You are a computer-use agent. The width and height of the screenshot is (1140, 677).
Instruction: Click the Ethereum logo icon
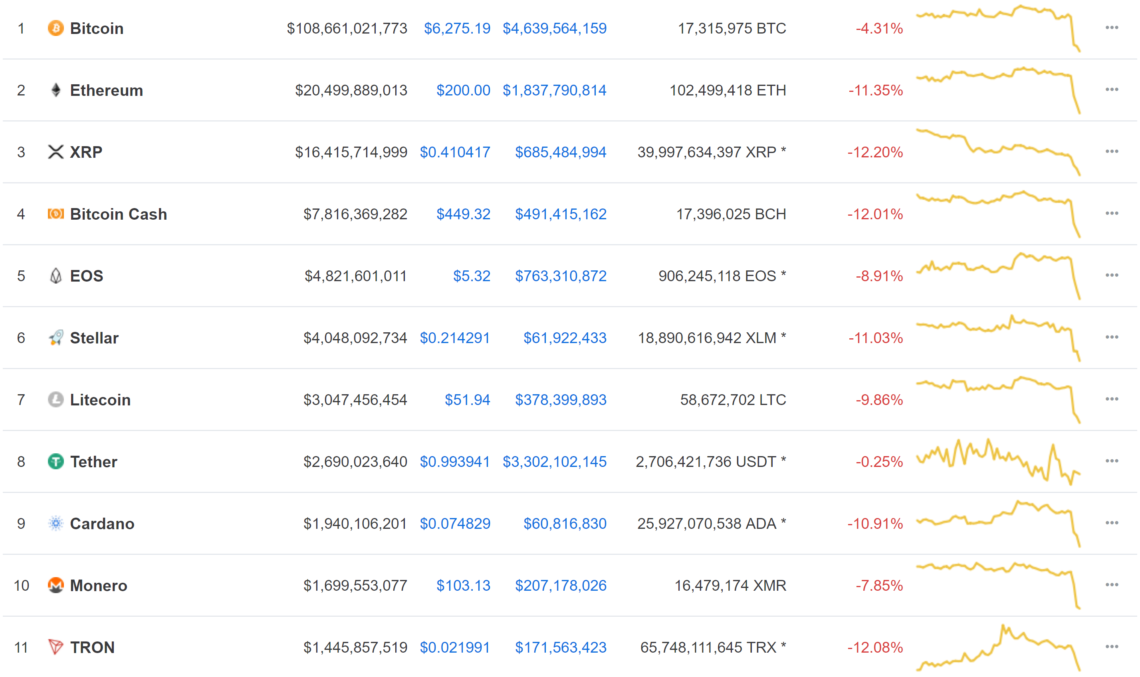[x=54, y=90]
